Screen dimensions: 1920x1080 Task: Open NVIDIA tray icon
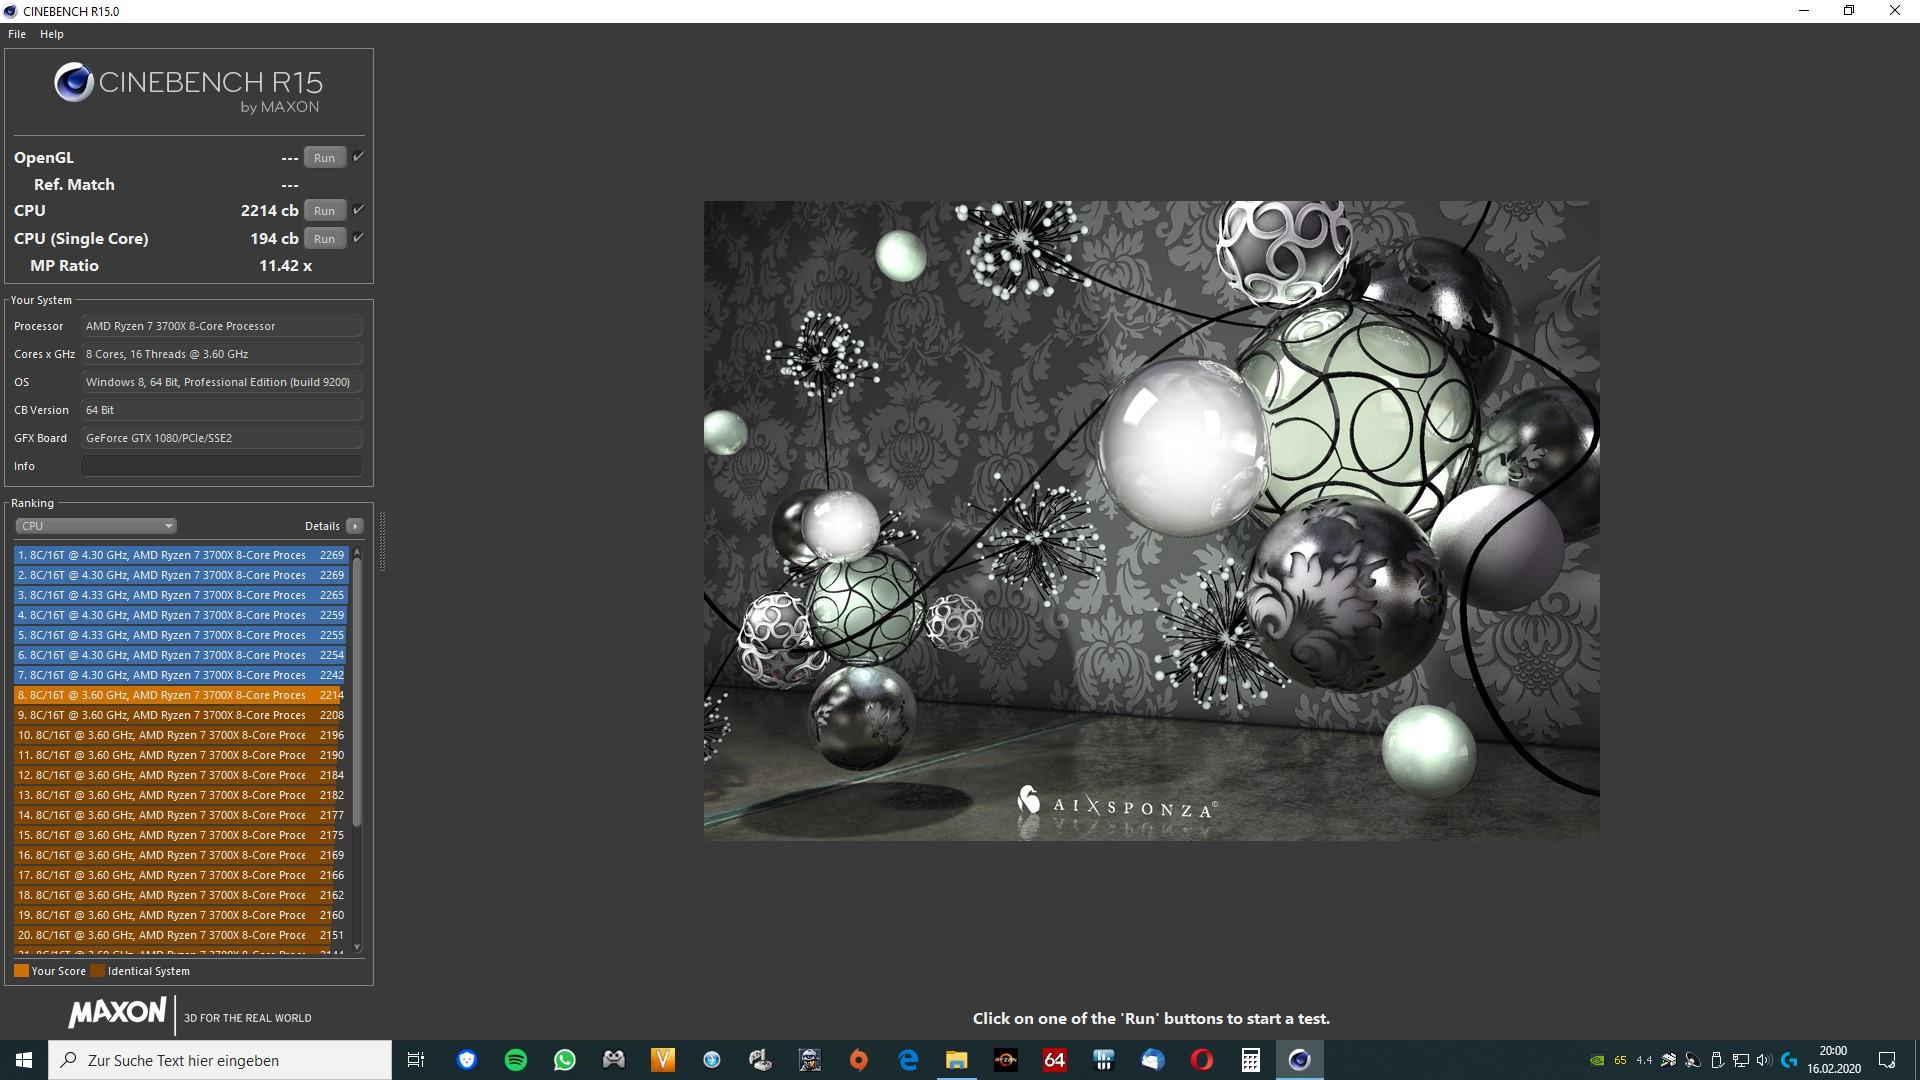click(x=1598, y=1060)
